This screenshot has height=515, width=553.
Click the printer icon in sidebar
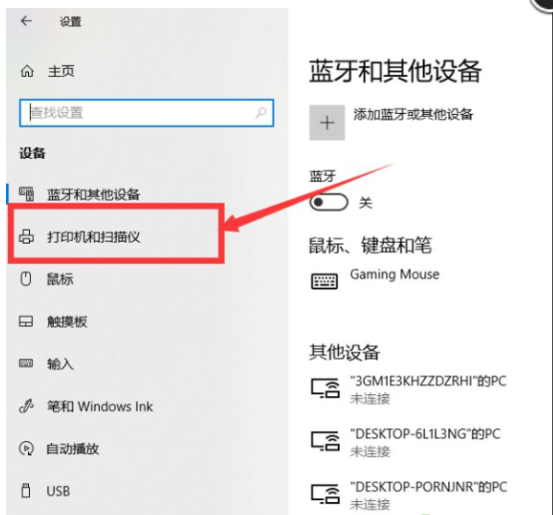click(26, 236)
